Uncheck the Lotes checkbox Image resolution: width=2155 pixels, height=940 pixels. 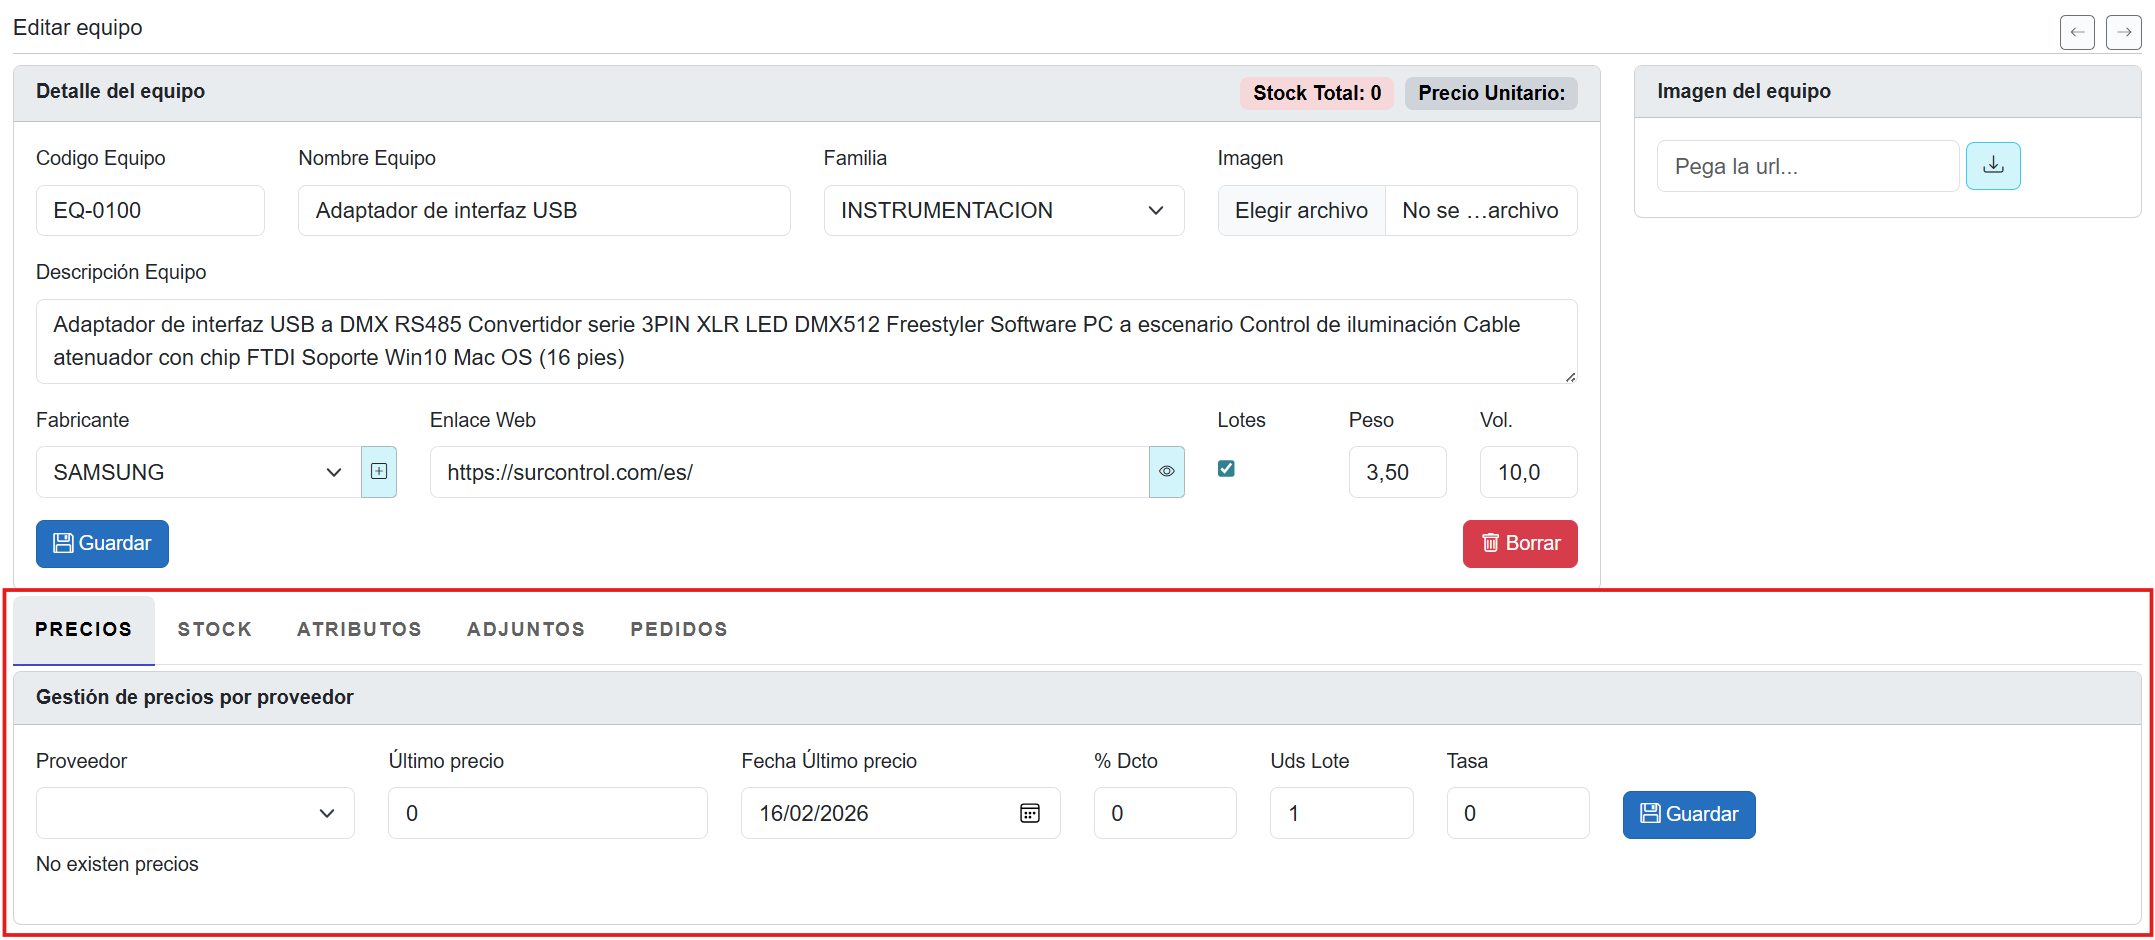1226,469
